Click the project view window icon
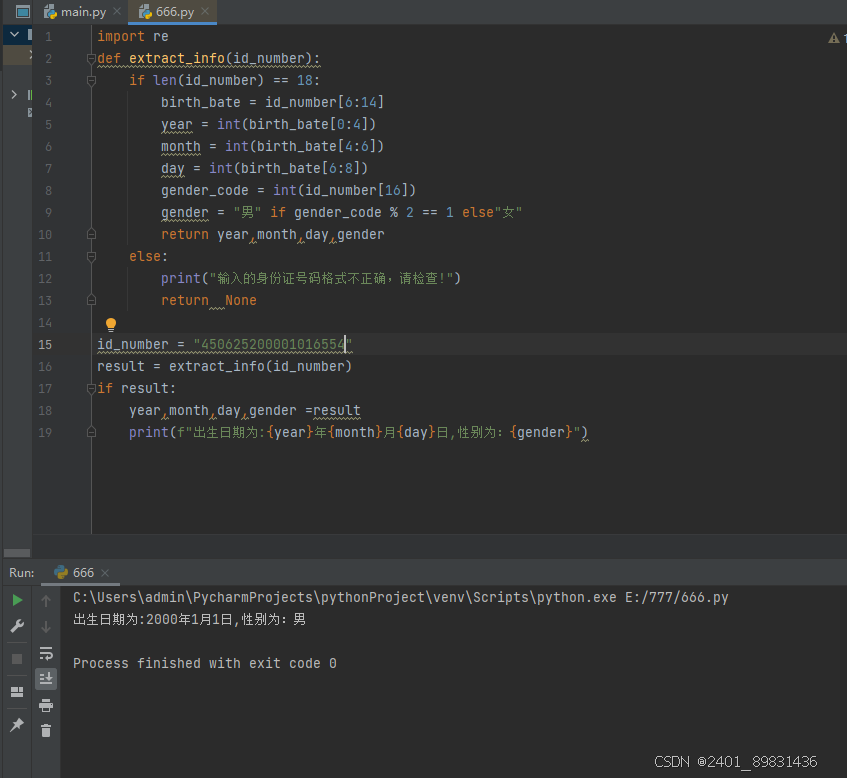Image resolution: width=847 pixels, height=778 pixels. point(22,11)
